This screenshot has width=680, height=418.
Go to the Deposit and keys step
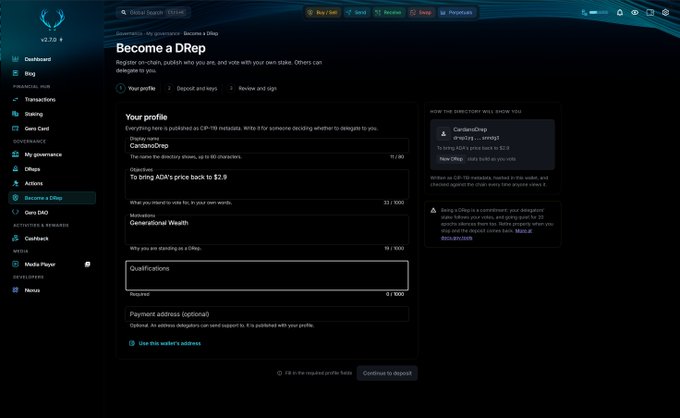click(192, 88)
